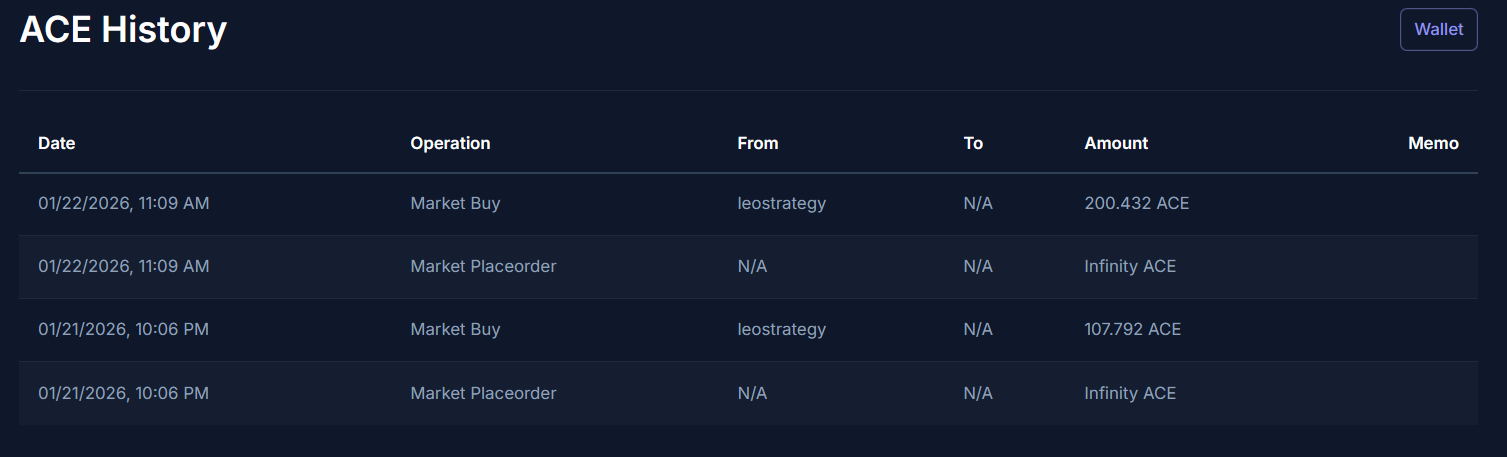Click the Market Buy entry from 01/21/2026
This screenshot has width=1507, height=457.
455,329
